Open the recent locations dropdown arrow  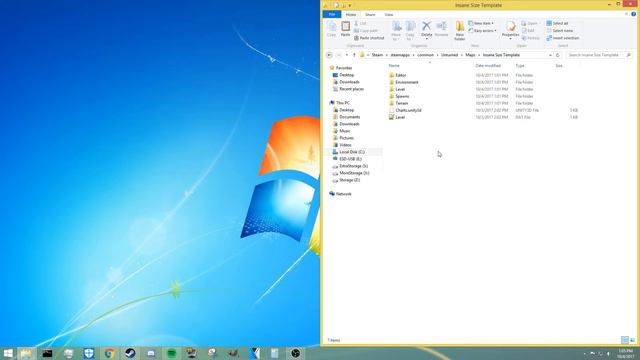point(347,55)
